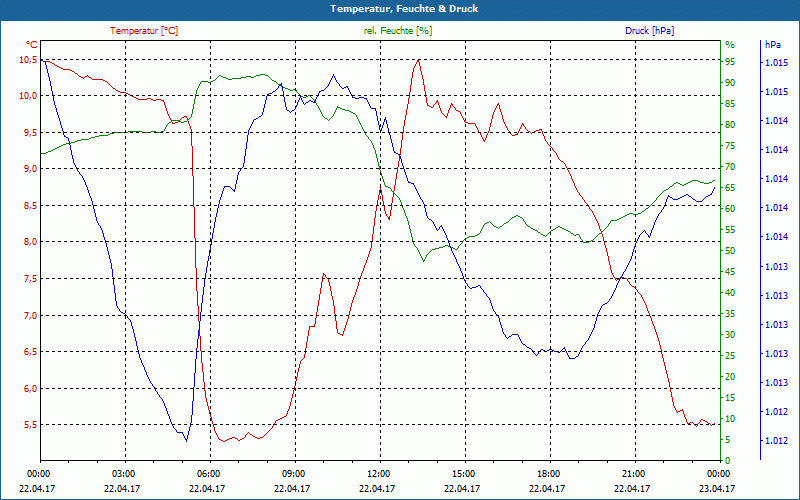Click the chart title 'Temperatur, Feuchte & Druck'
The image size is (800, 500).
(x=404, y=9)
